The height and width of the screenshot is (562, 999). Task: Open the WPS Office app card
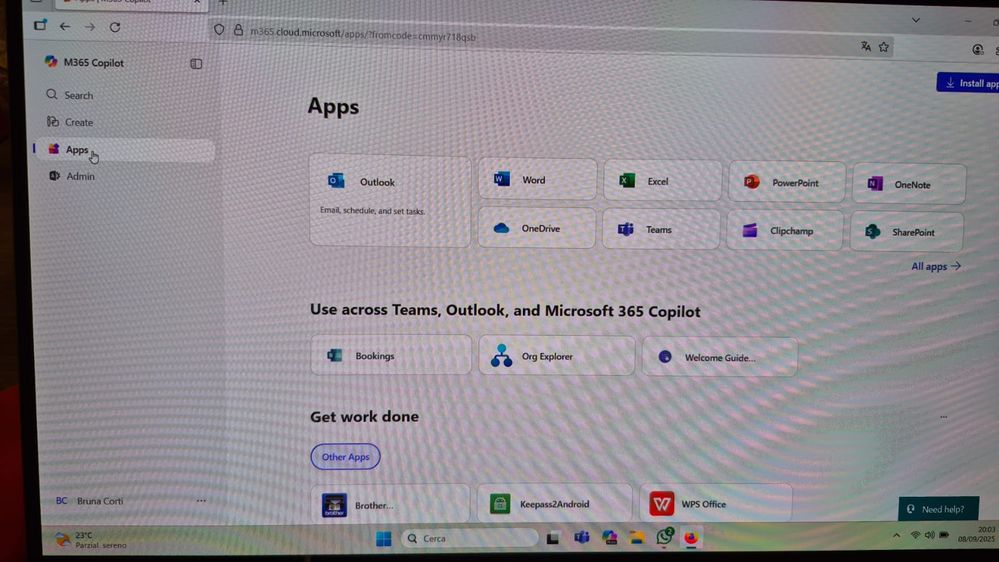click(x=716, y=504)
